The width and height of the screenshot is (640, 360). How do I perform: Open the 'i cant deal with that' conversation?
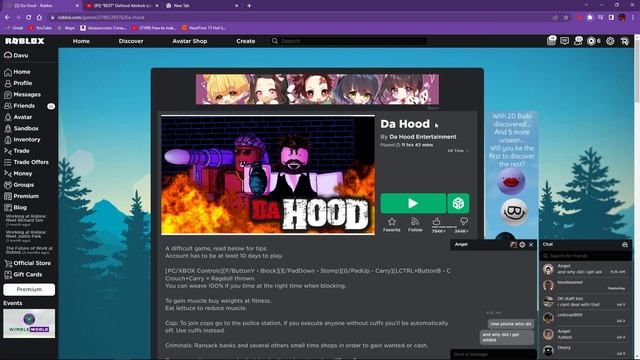[x=585, y=302]
